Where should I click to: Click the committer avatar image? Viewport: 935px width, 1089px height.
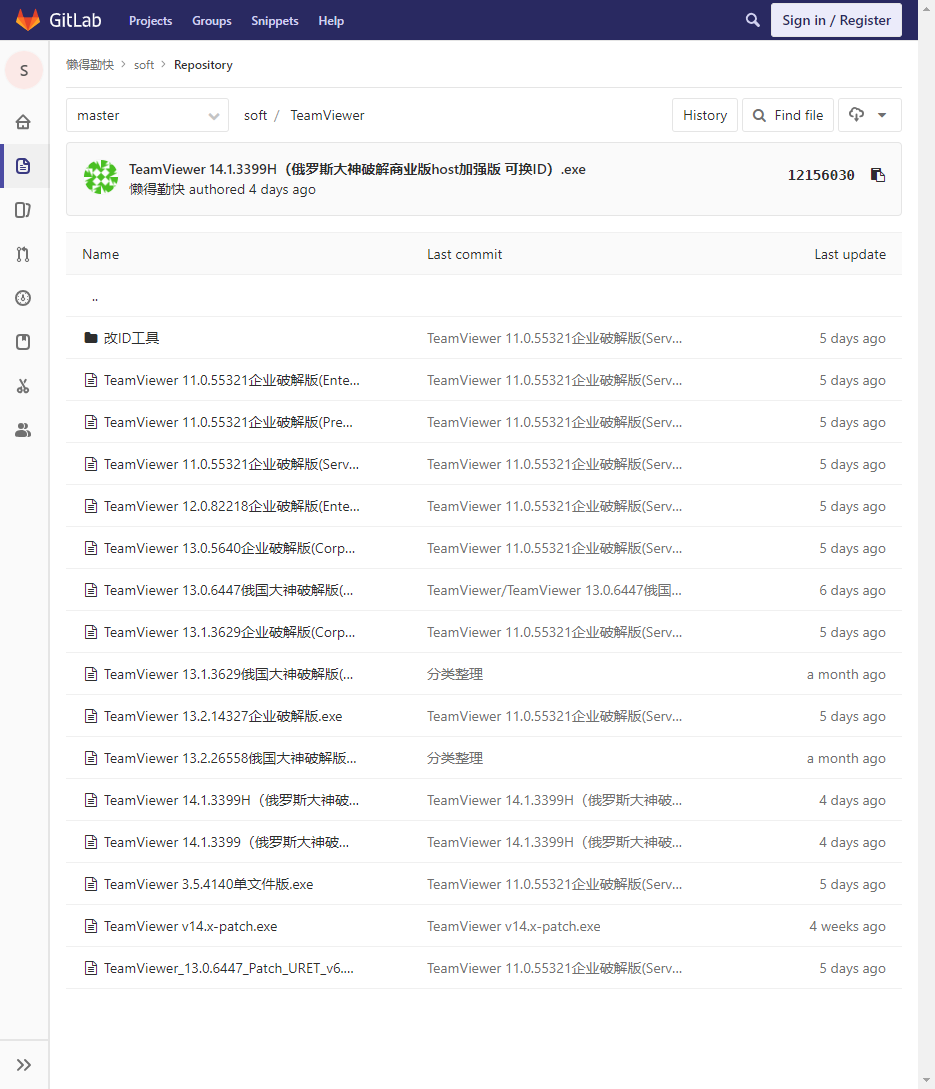[101, 177]
